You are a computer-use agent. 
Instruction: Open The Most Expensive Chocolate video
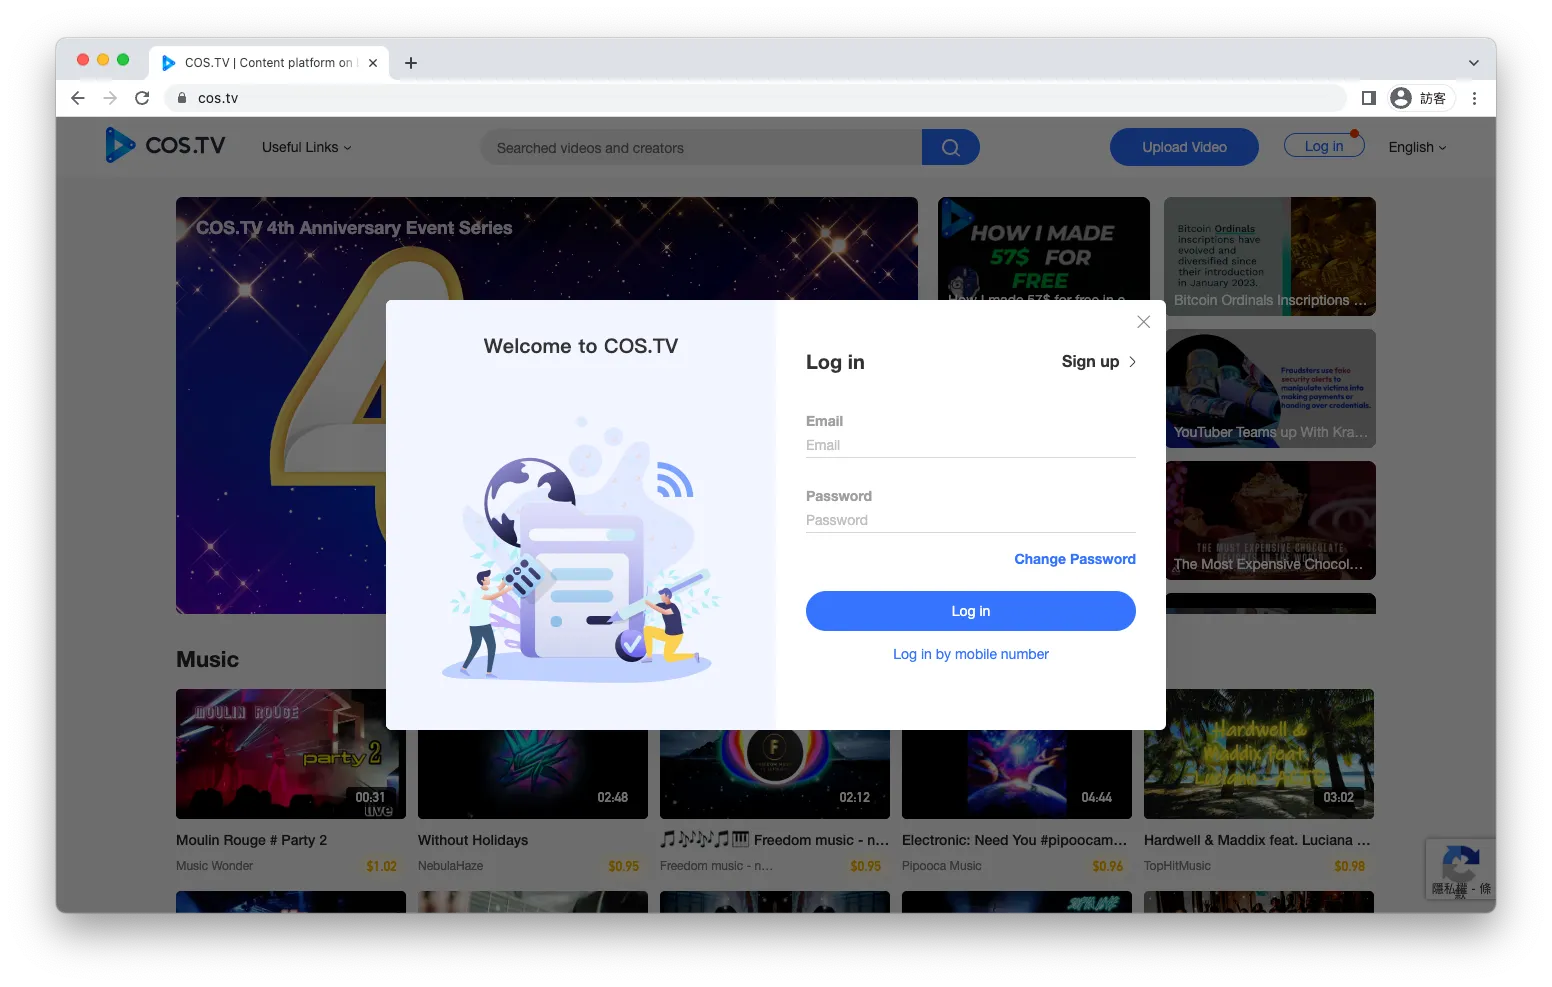click(1271, 520)
